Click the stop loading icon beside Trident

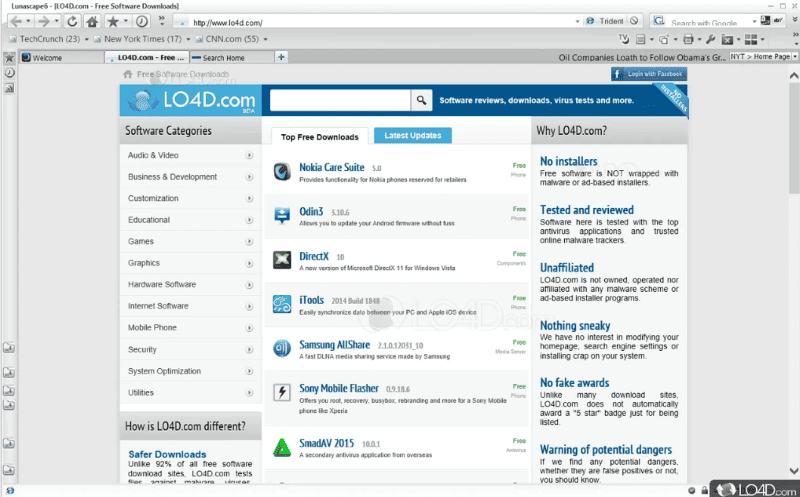click(x=634, y=21)
